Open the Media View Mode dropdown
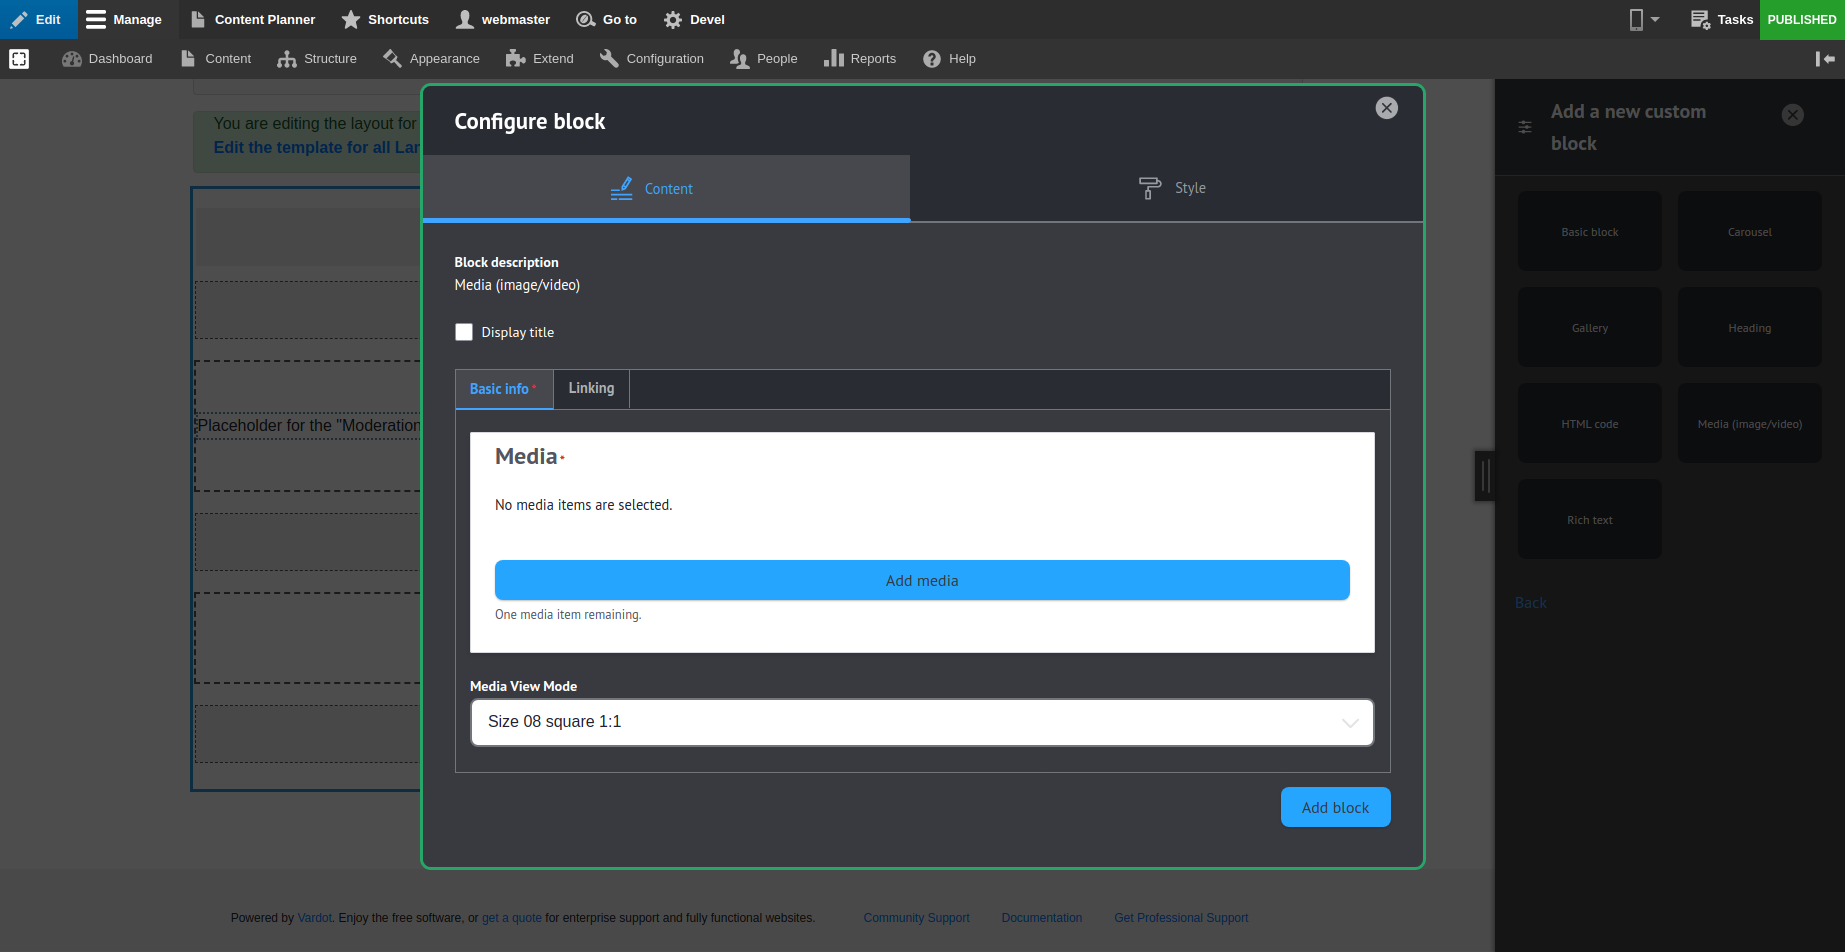Screen dimensions: 1845x952 [x=921, y=722]
